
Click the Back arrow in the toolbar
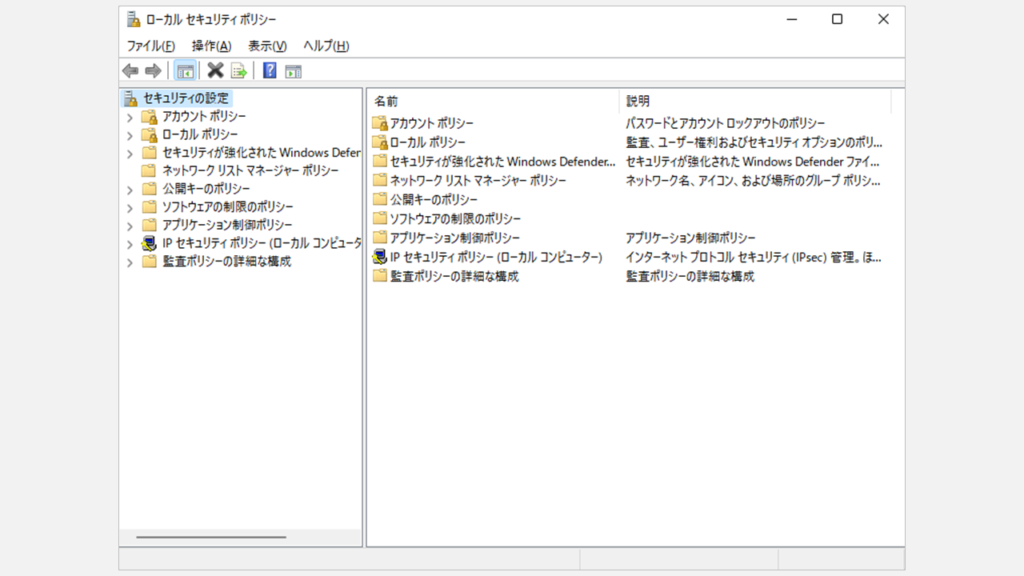pos(130,71)
